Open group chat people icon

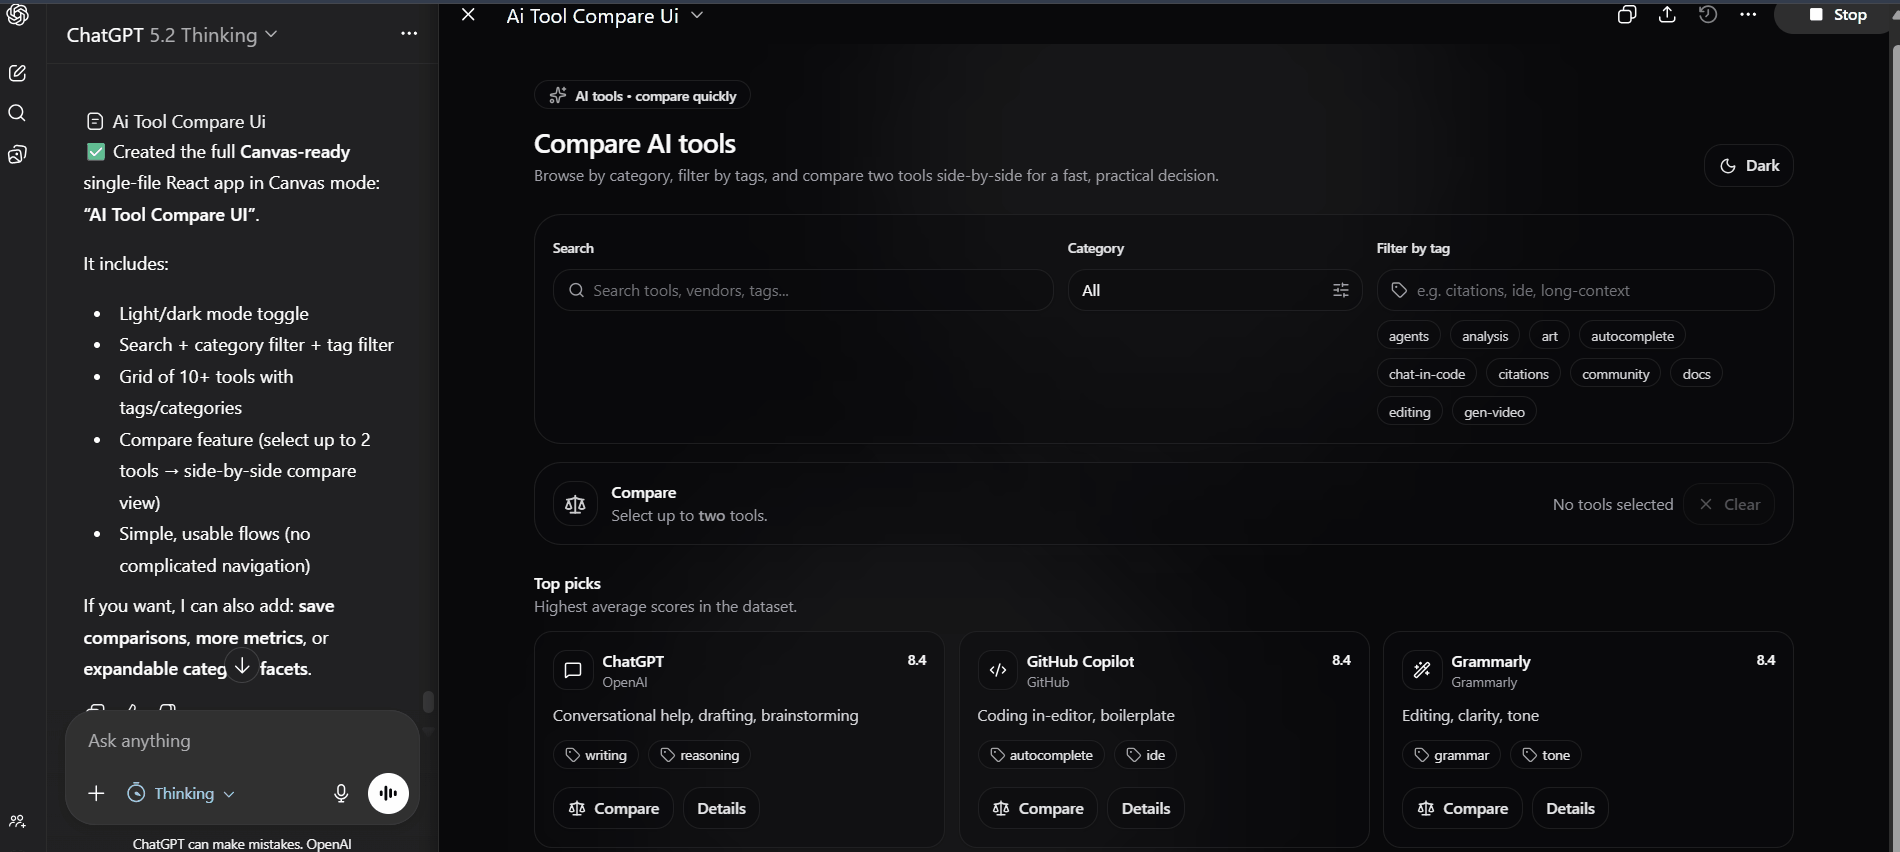[x=17, y=821]
